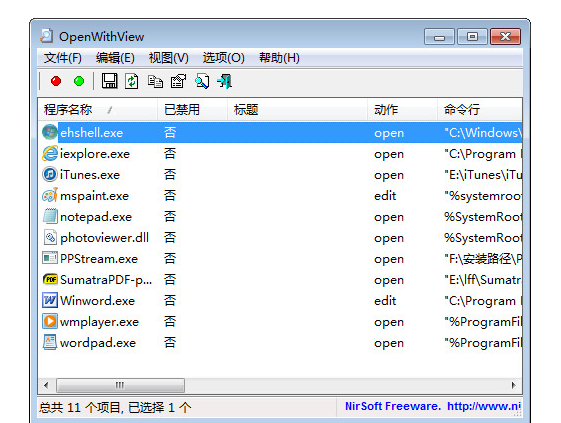The image size is (561, 423).
Task: Click the E:\lff\Sumatr command line cell
Action: pos(483,280)
